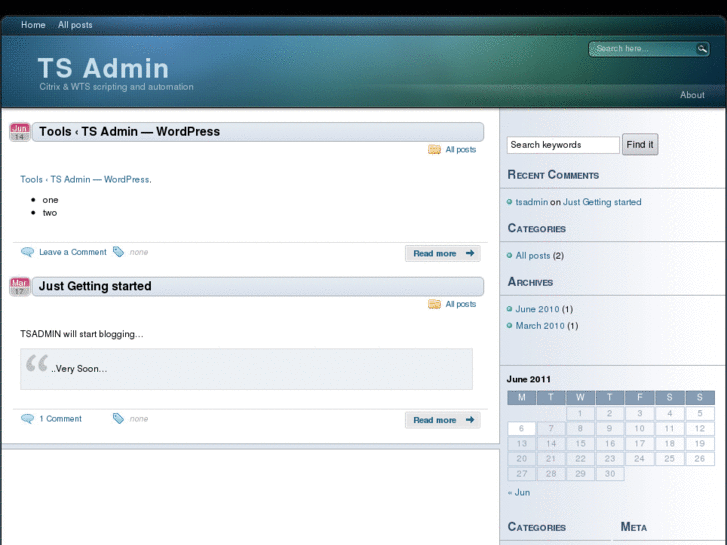This screenshot has width=727, height=545.
Task: Click the Archives heading
Action: 530,282
